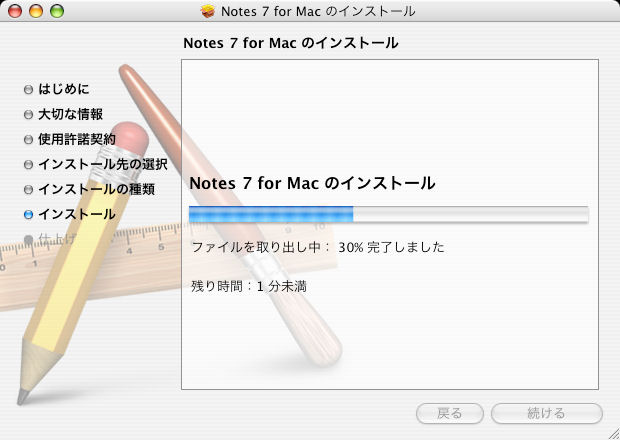Select the 大切な情報 step
This screenshot has height=440, width=620.
point(70,114)
